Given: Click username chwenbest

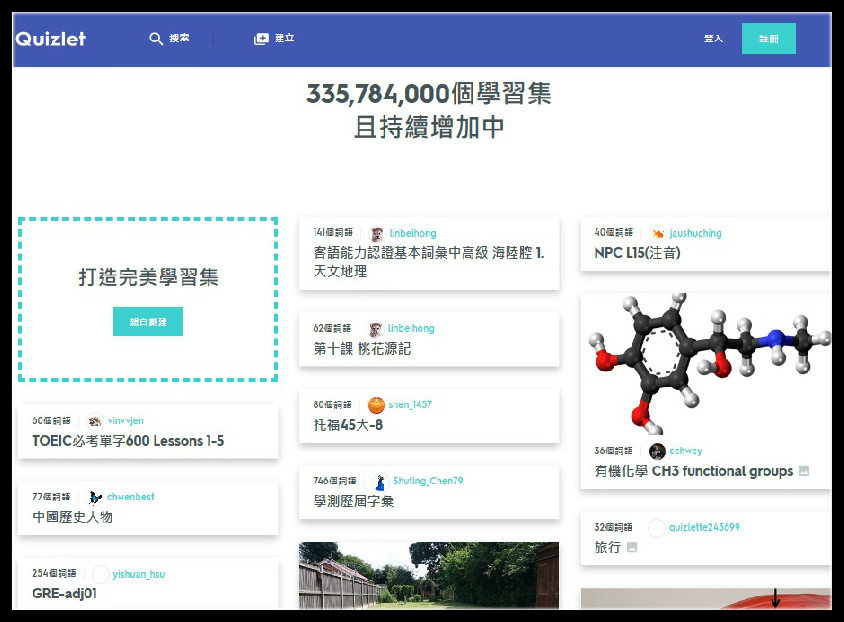Looking at the screenshot, I should coord(131,497).
